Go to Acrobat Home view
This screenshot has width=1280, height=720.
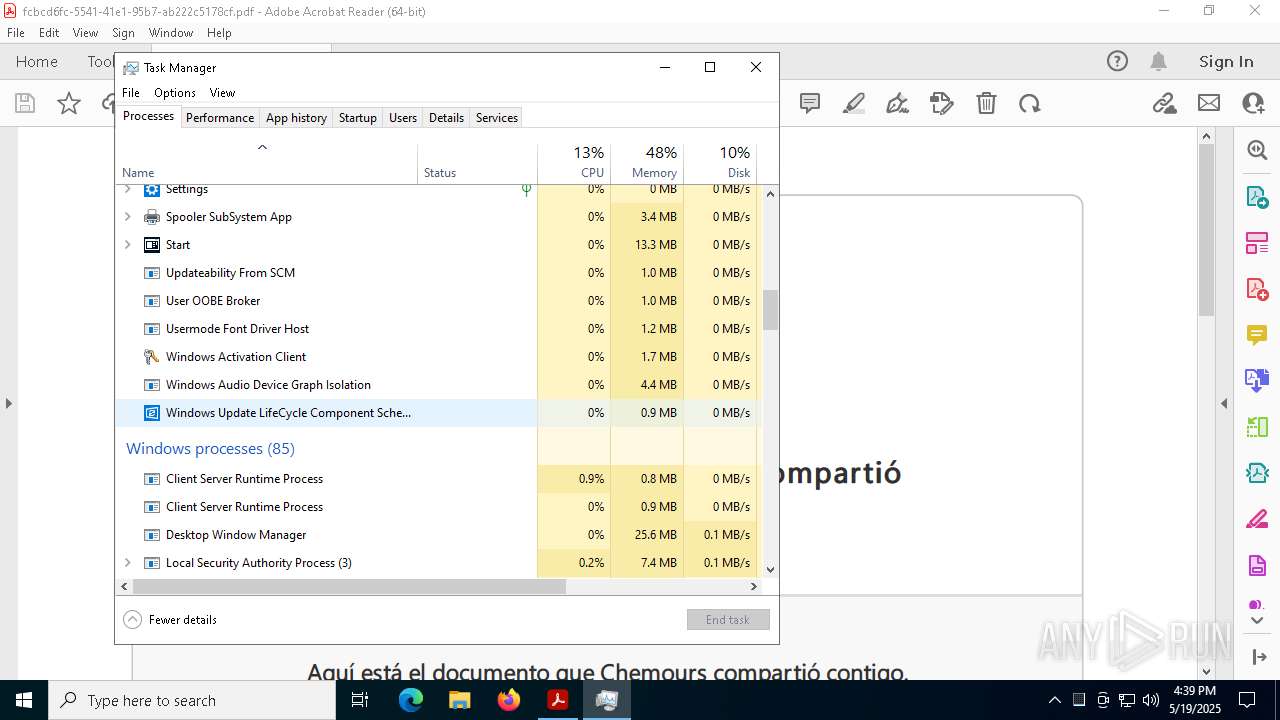click(37, 61)
